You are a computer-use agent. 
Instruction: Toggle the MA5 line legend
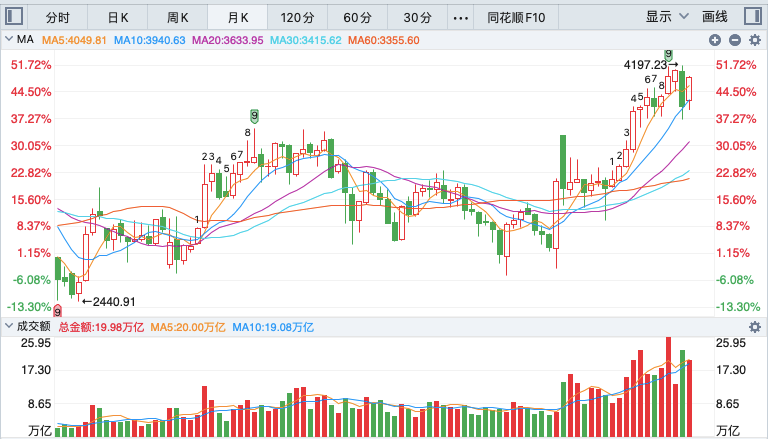pyautogui.click(x=73, y=40)
